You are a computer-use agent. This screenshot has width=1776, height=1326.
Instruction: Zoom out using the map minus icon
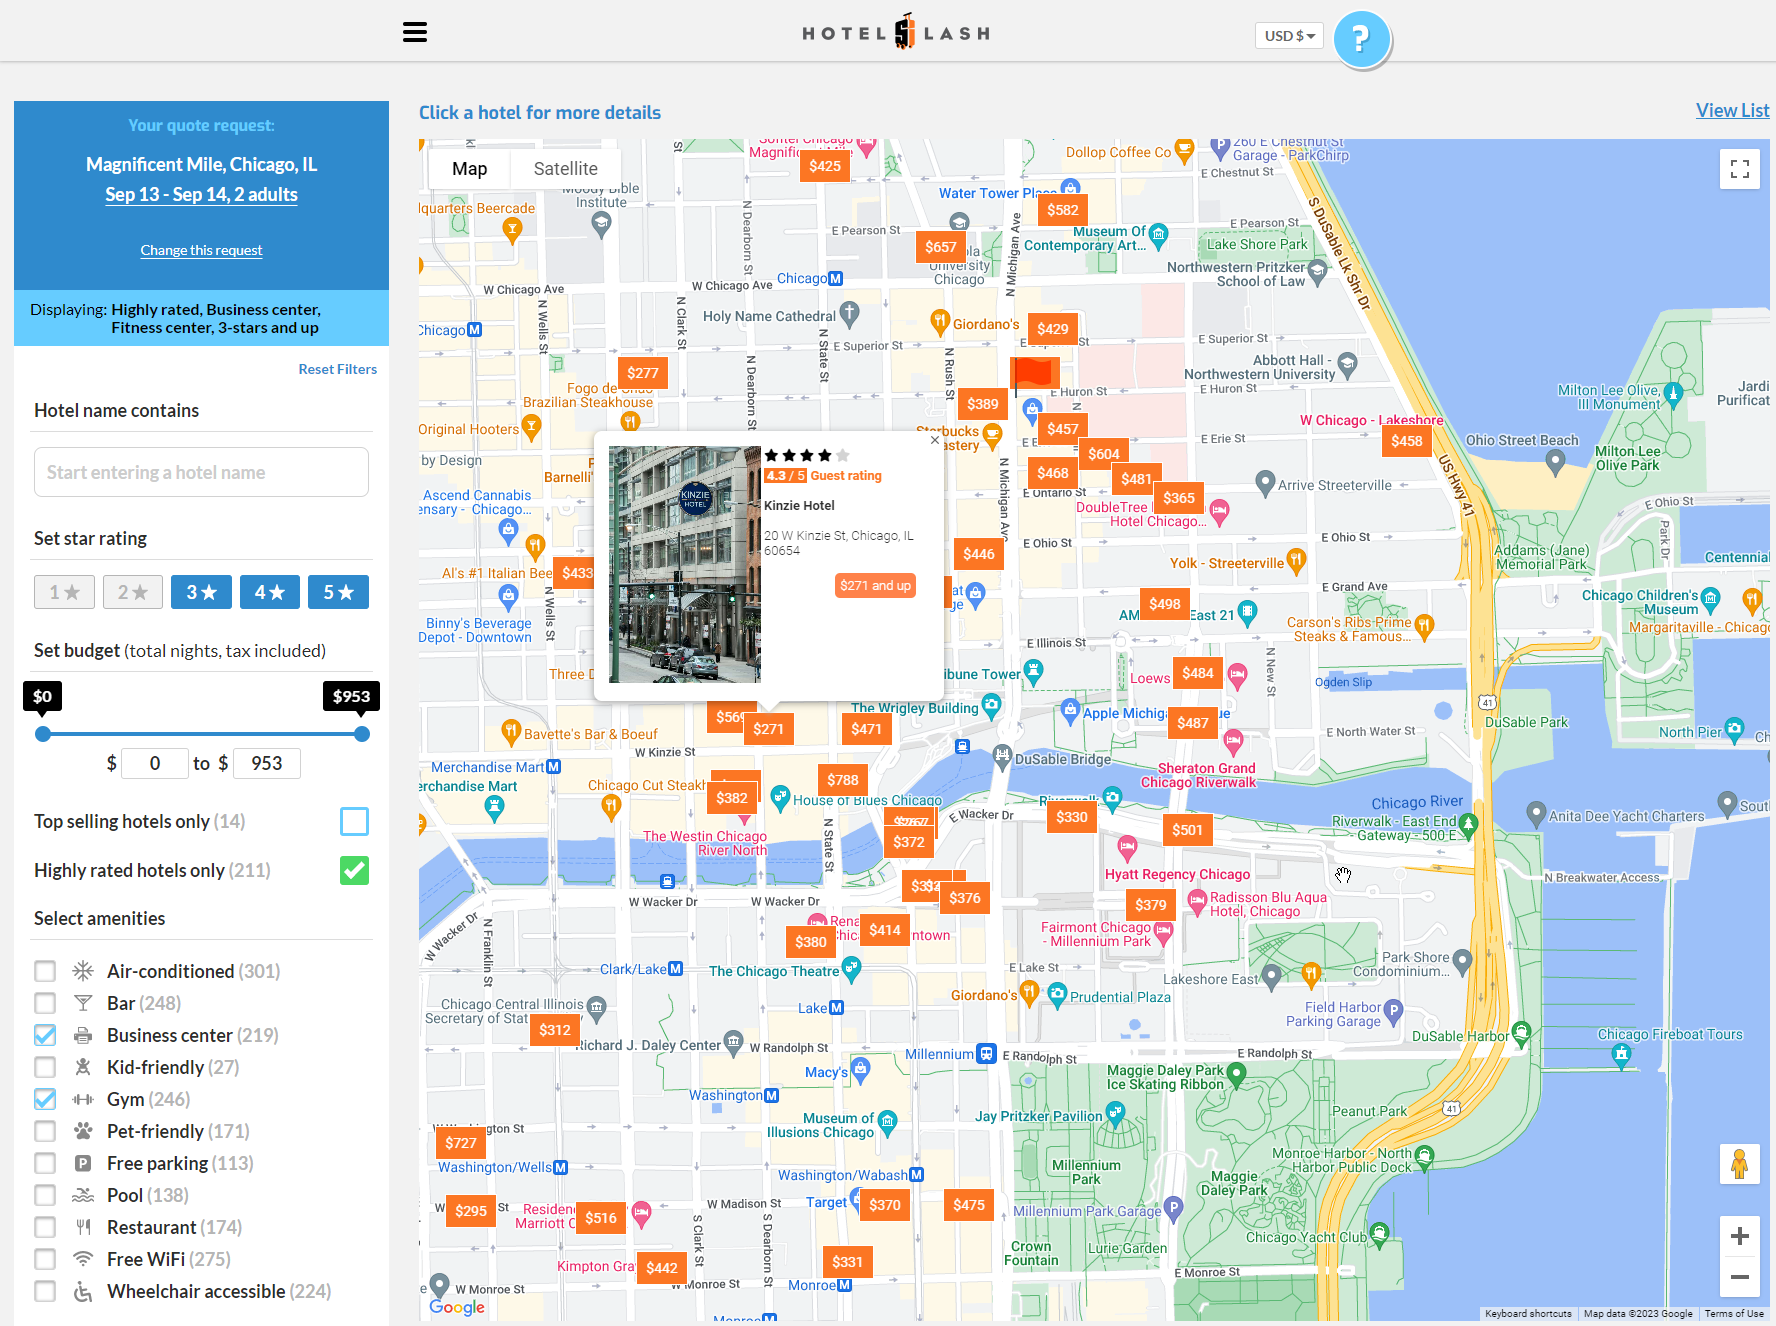1740,1277
